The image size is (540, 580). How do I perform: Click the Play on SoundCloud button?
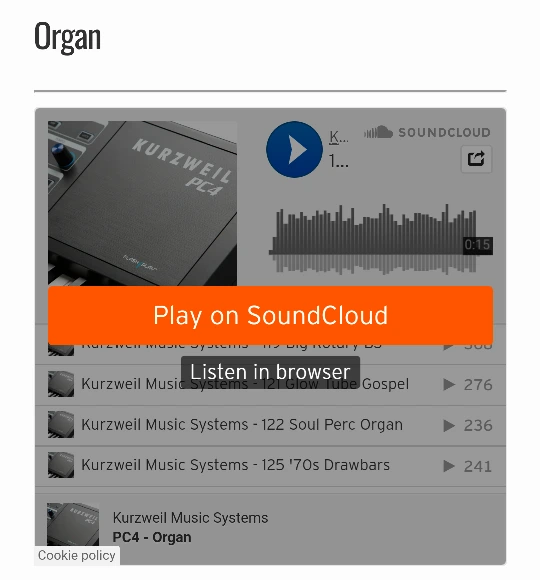click(270, 316)
